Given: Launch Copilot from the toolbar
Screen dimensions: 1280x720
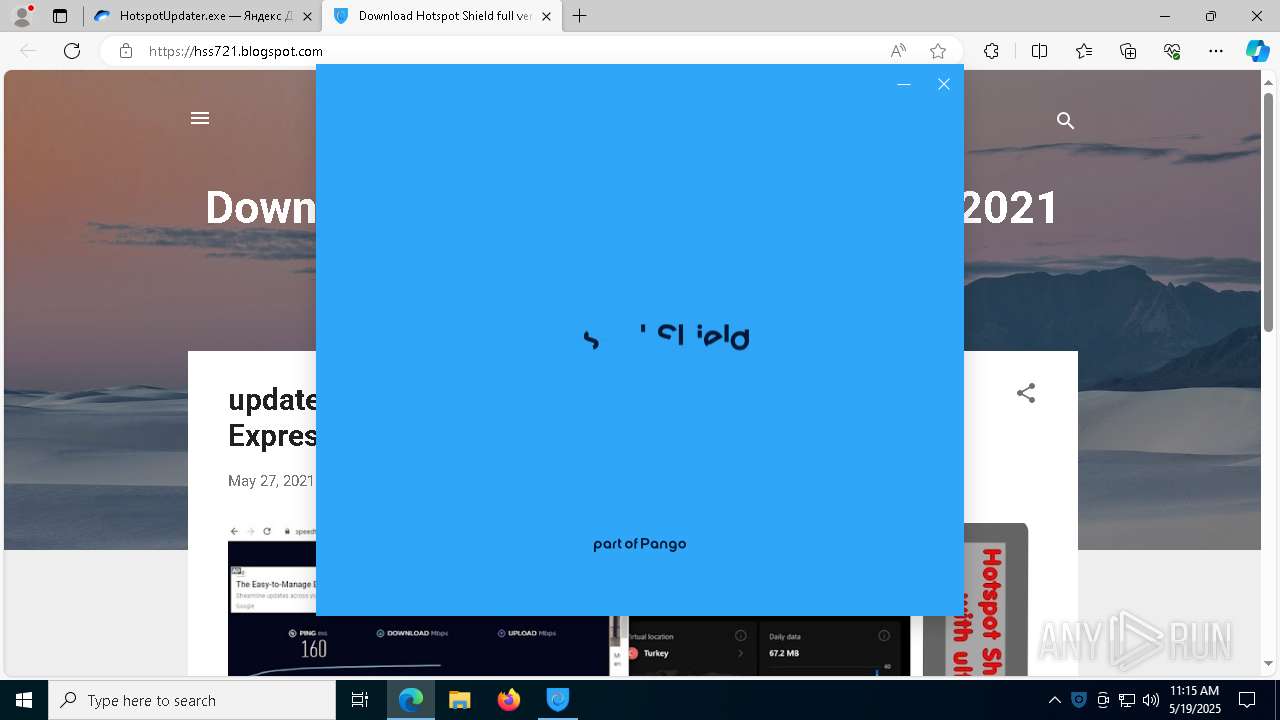Looking at the screenshot, I should point(1257,51).
